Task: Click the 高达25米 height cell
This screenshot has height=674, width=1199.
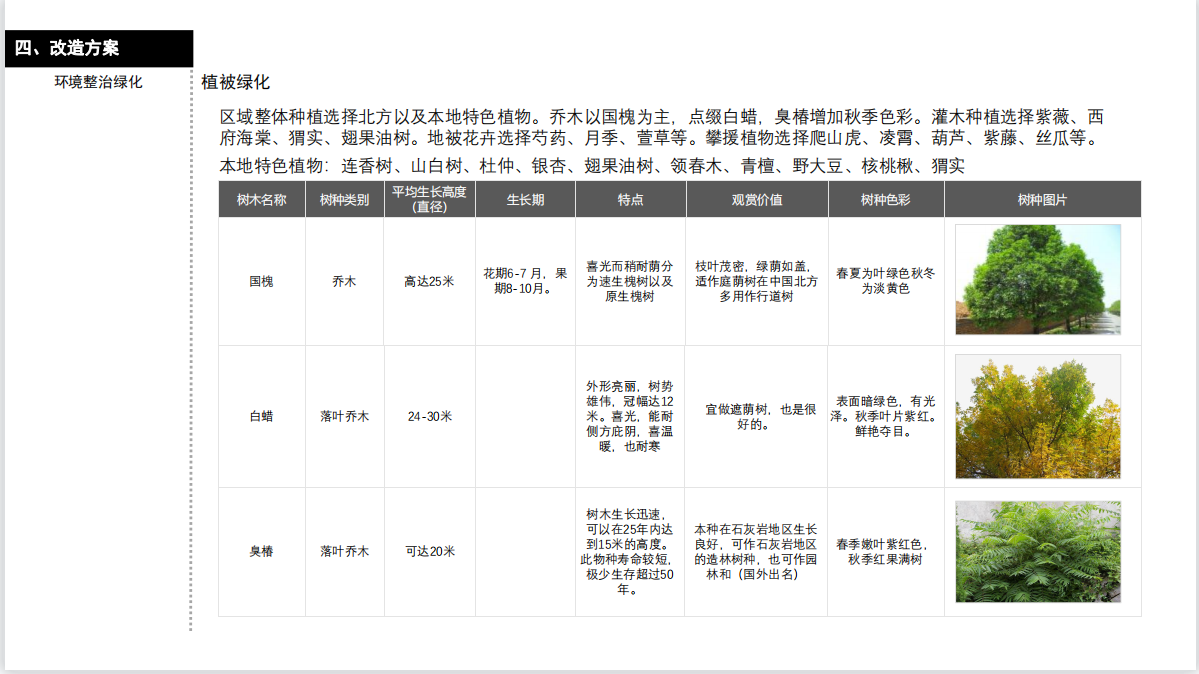Action: click(x=429, y=282)
